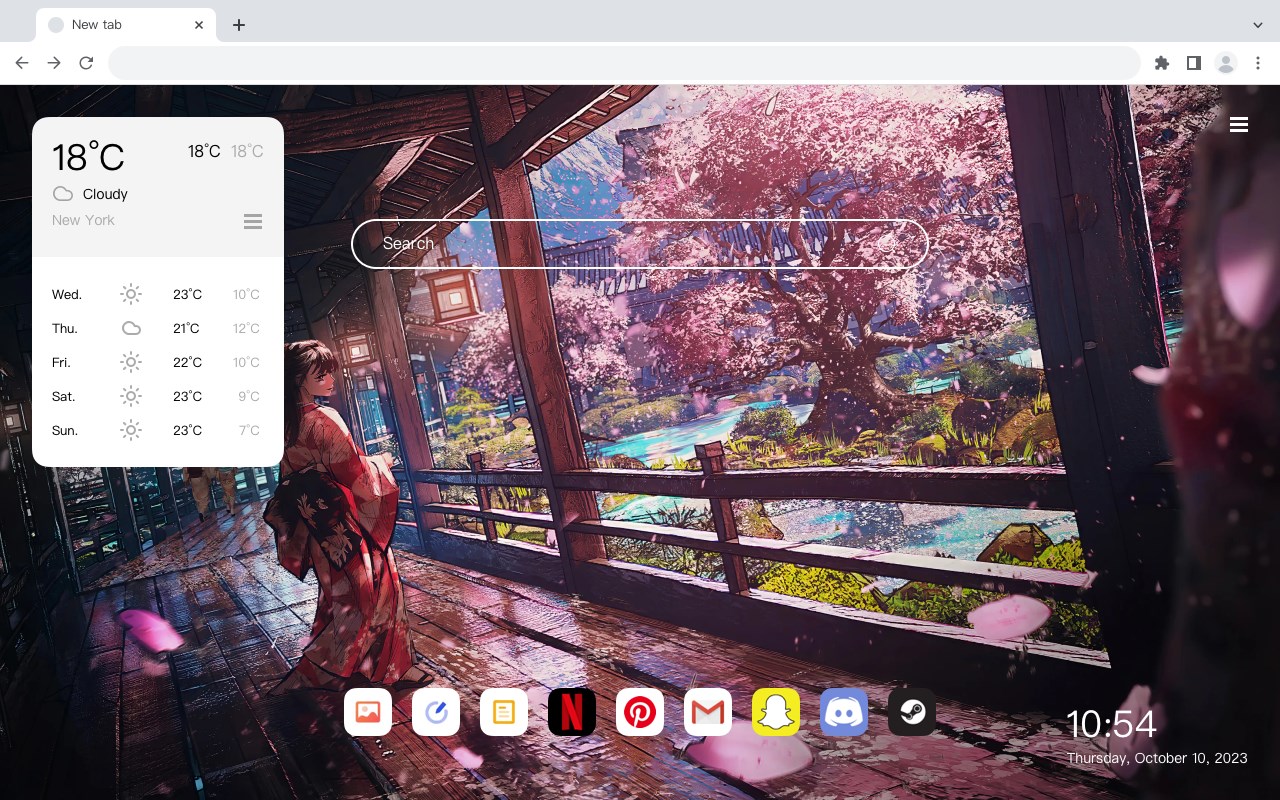Screen dimensions: 1280x800
Task: Launch the Snapchat shortcut
Action: 776,712
